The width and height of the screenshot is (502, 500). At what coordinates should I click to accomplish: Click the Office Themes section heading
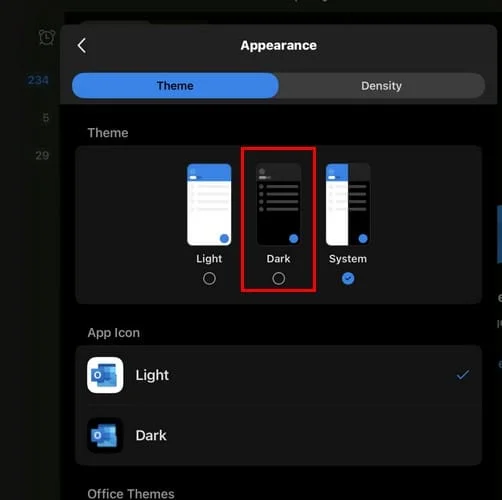coord(131,493)
